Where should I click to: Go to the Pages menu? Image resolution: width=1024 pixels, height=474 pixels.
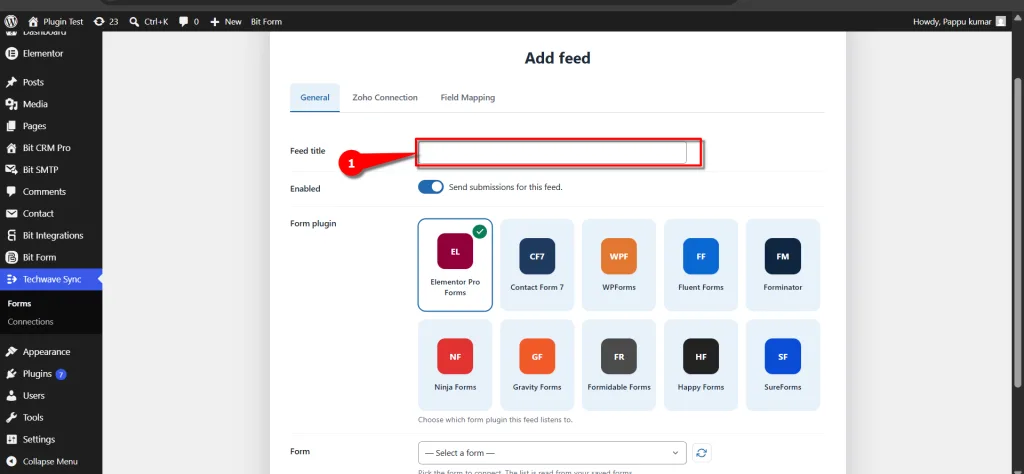click(x=51, y=126)
